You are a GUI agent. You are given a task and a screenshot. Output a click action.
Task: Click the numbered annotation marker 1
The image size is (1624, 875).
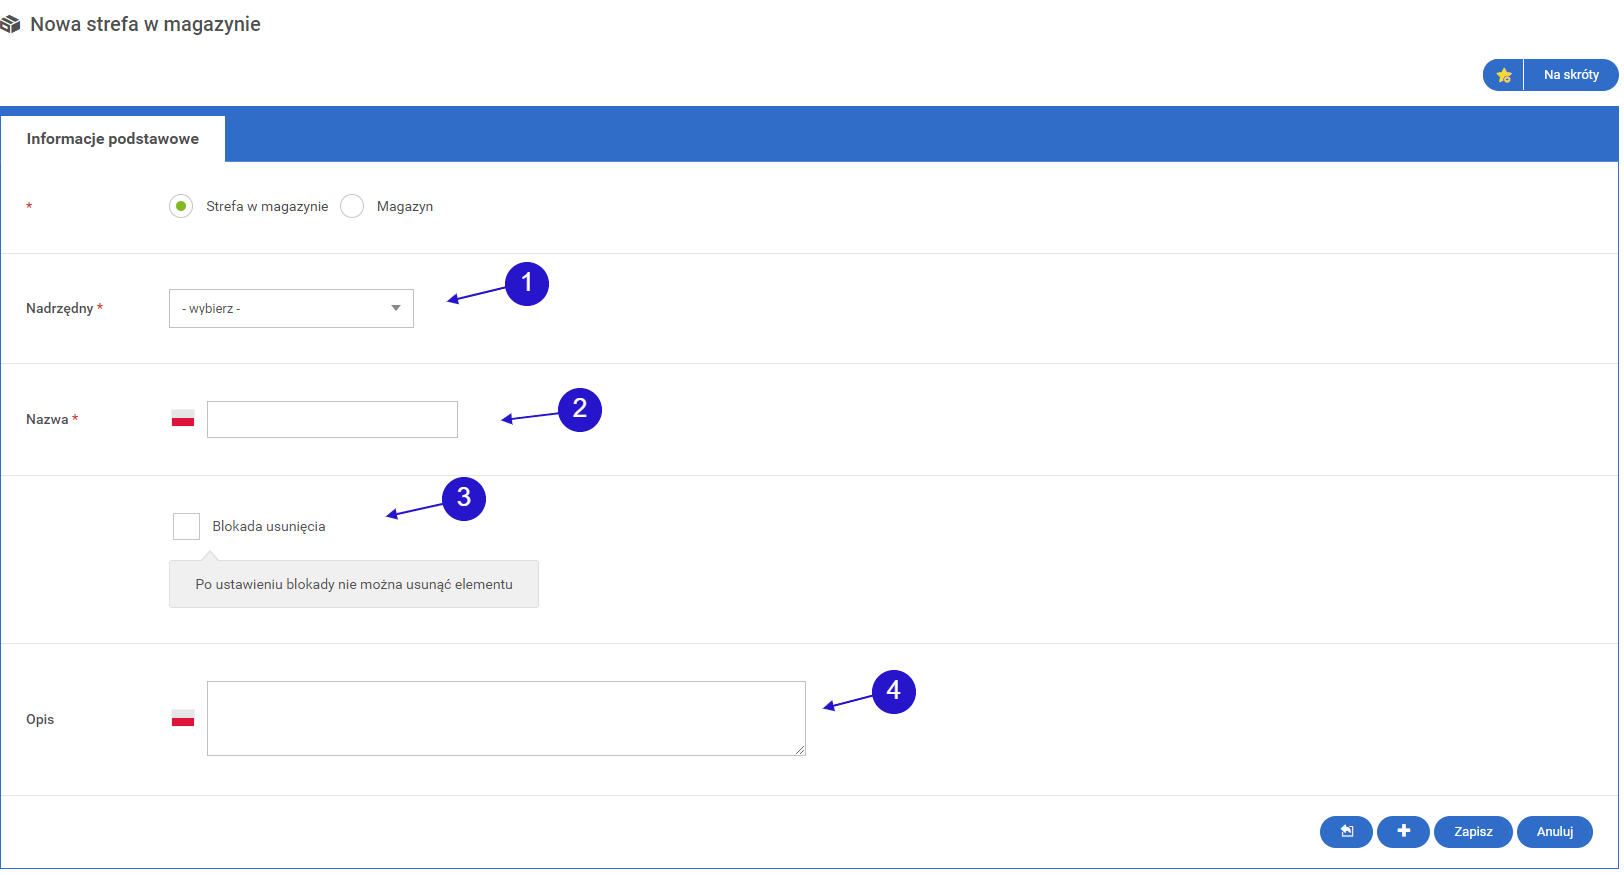(x=527, y=284)
